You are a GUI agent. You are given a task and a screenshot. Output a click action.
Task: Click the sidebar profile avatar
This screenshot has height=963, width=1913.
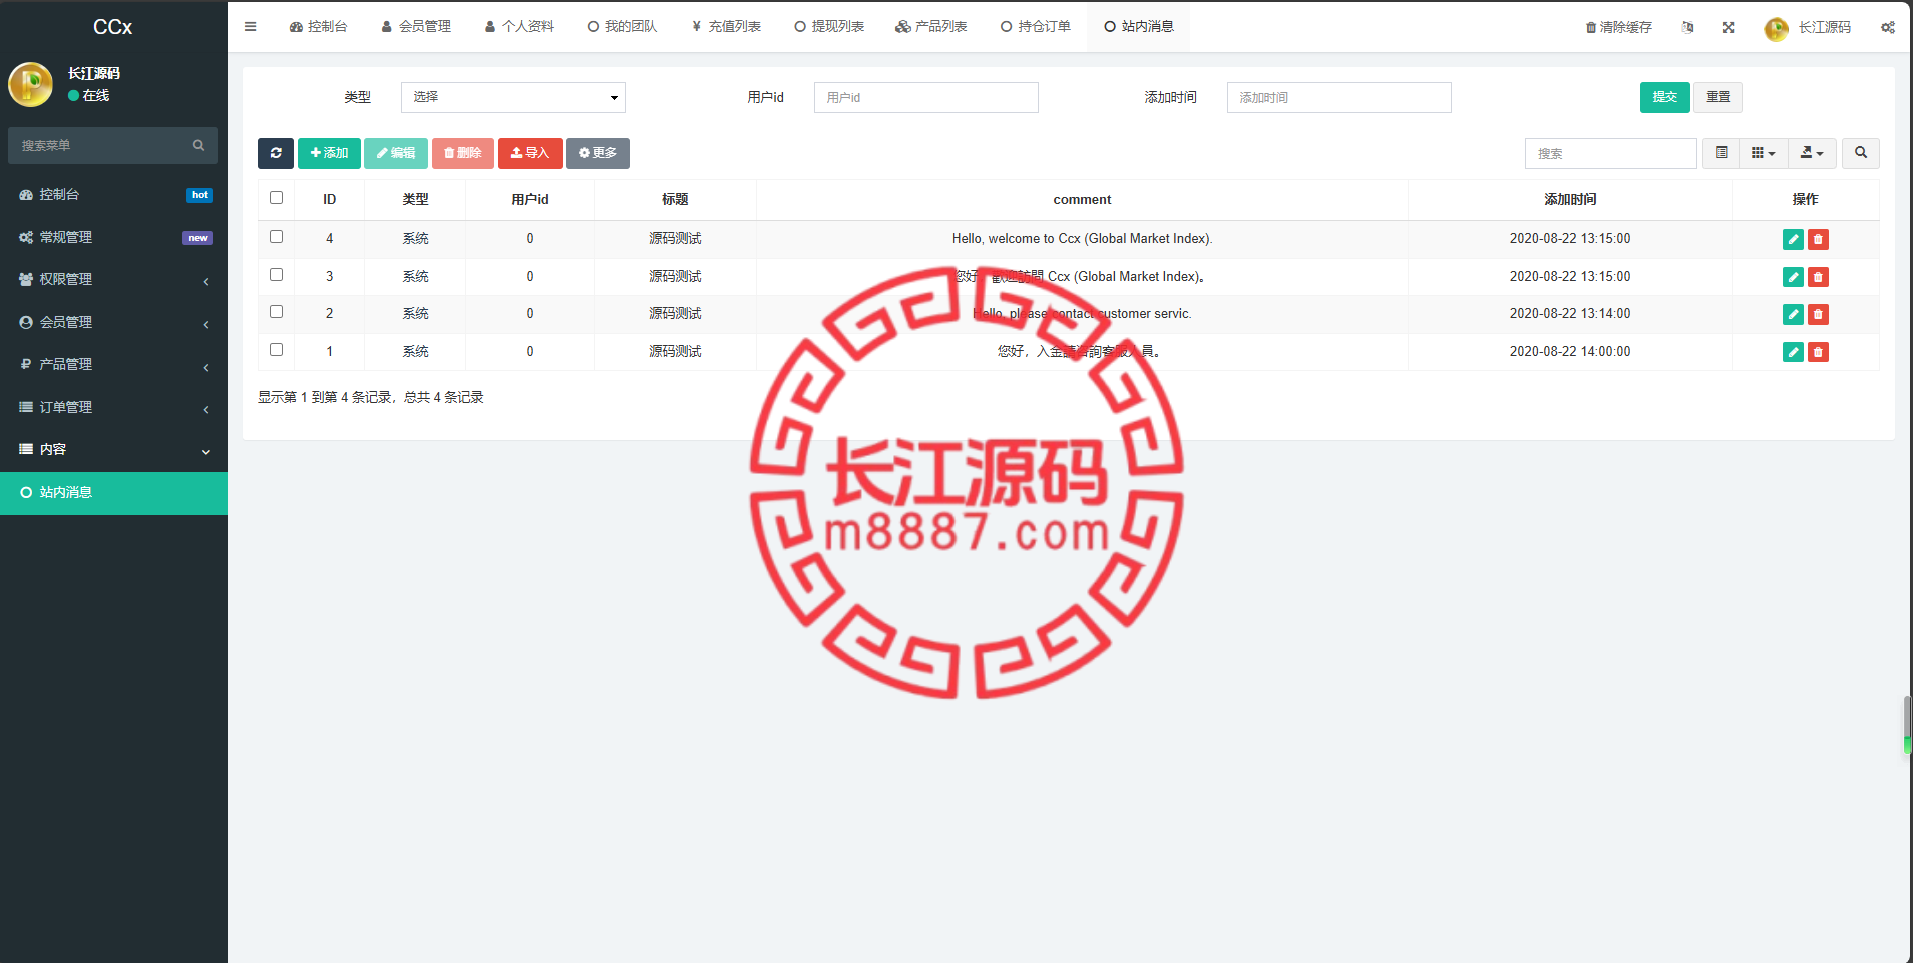[x=31, y=85]
